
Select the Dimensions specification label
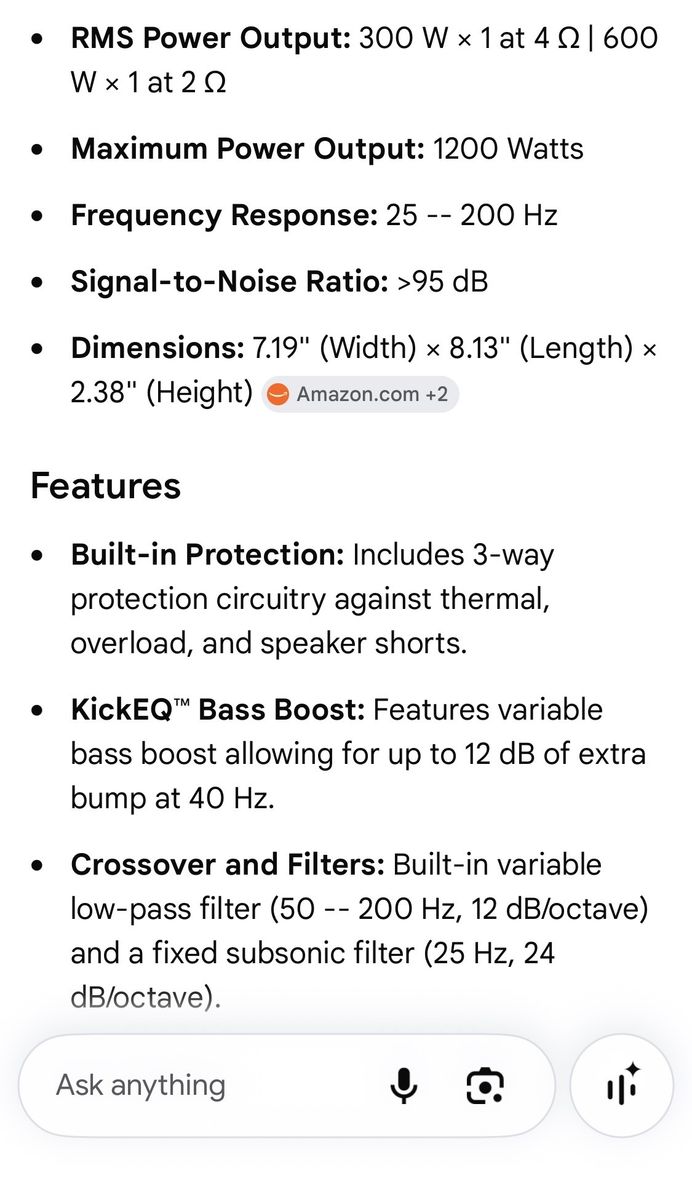pyautogui.click(x=157, y=348)
